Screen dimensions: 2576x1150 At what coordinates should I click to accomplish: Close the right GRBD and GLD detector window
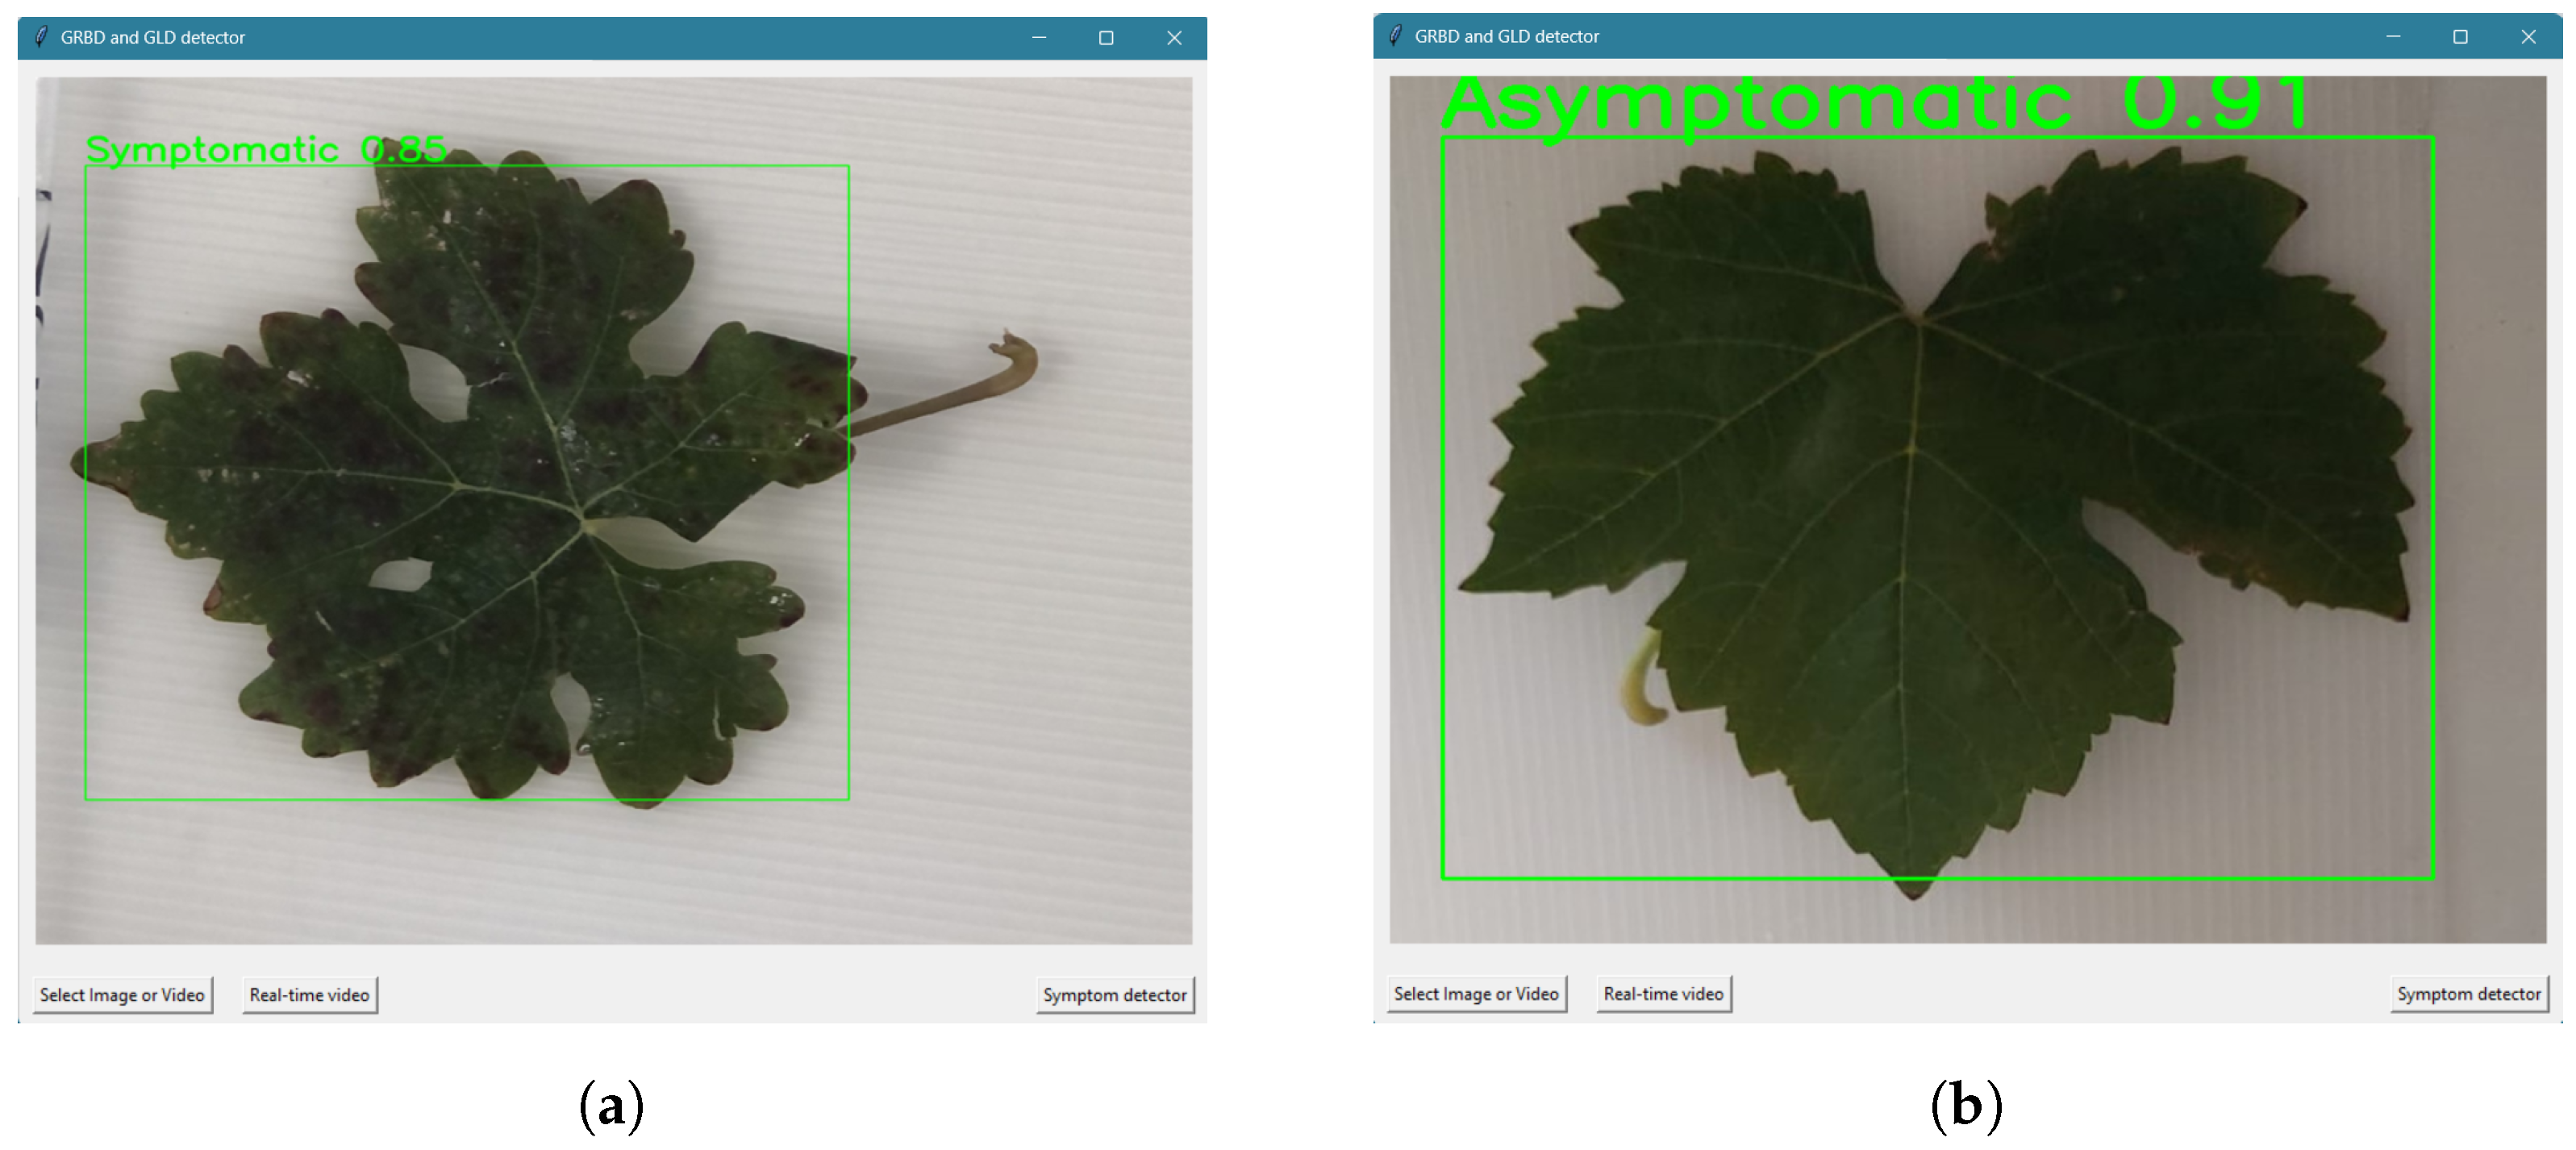click(2528, 37)
